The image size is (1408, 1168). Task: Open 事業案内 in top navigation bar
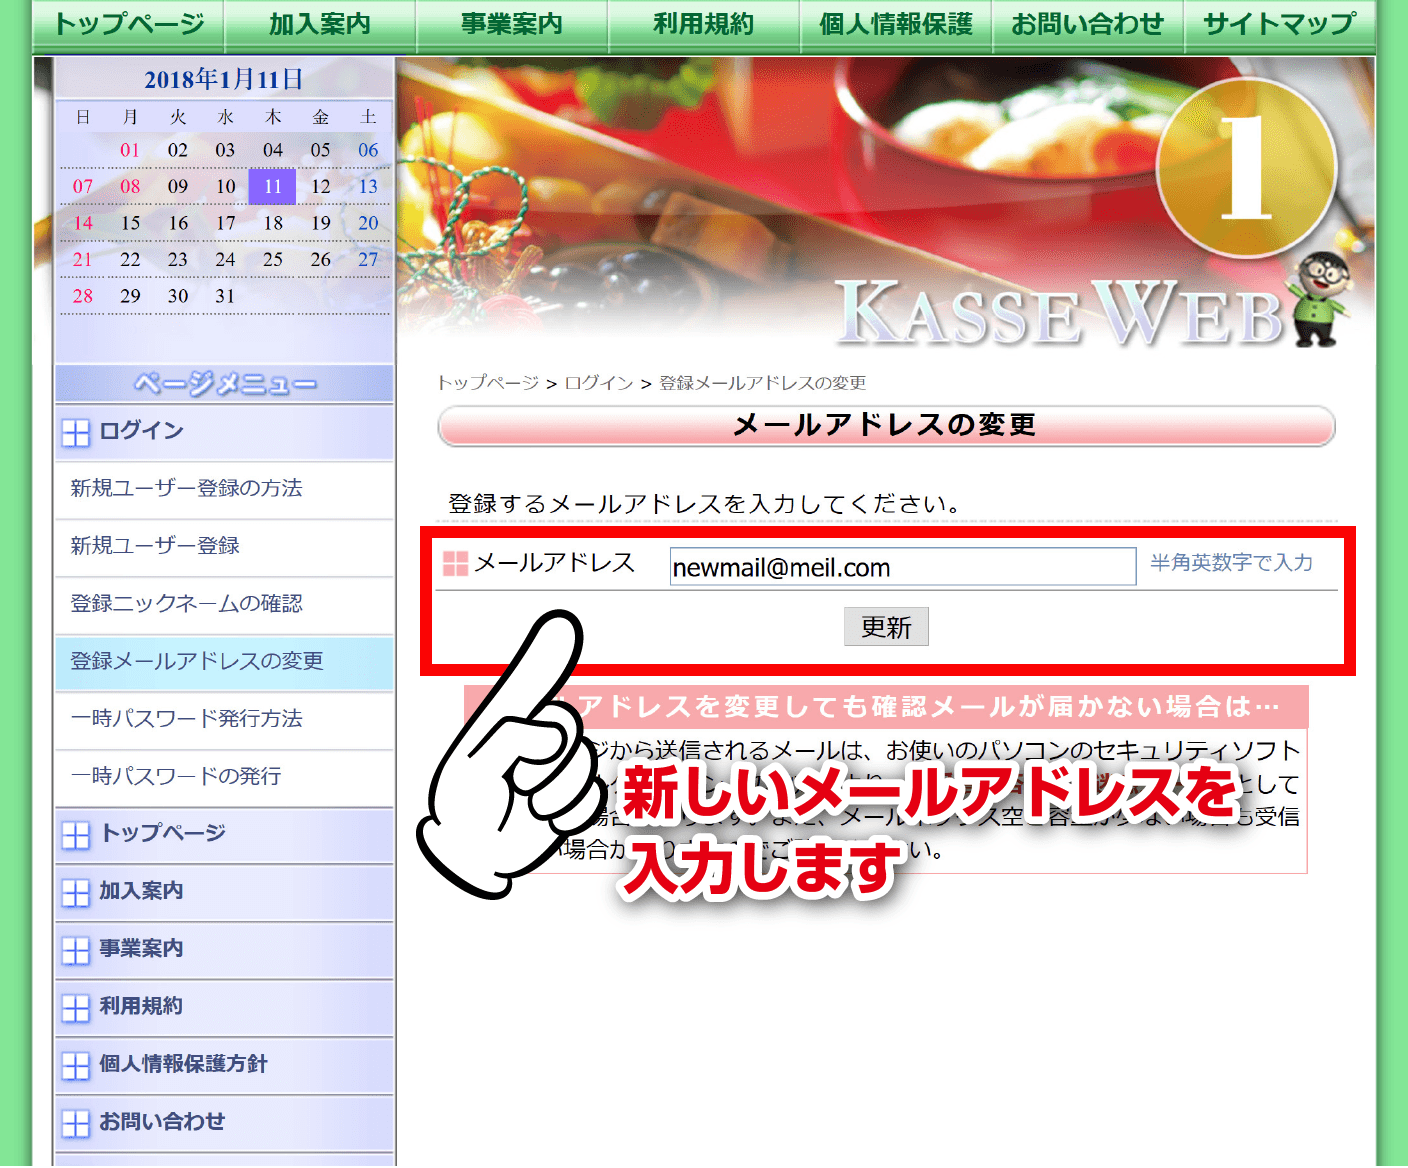(512, 24)
